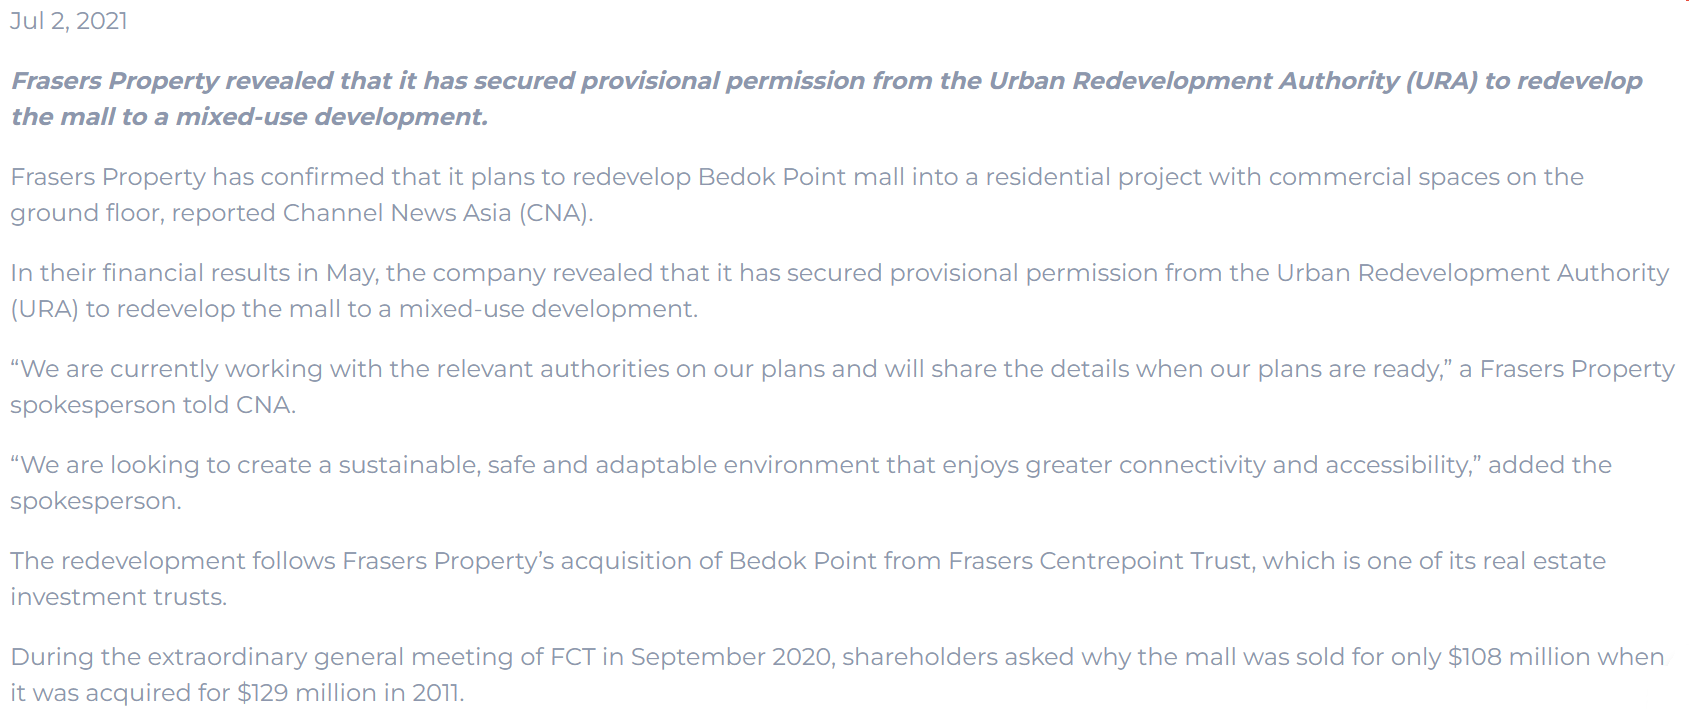Click "September 2020" in the last paragraph
Viewport: 1689px width, 715px height.
point(732,657)
